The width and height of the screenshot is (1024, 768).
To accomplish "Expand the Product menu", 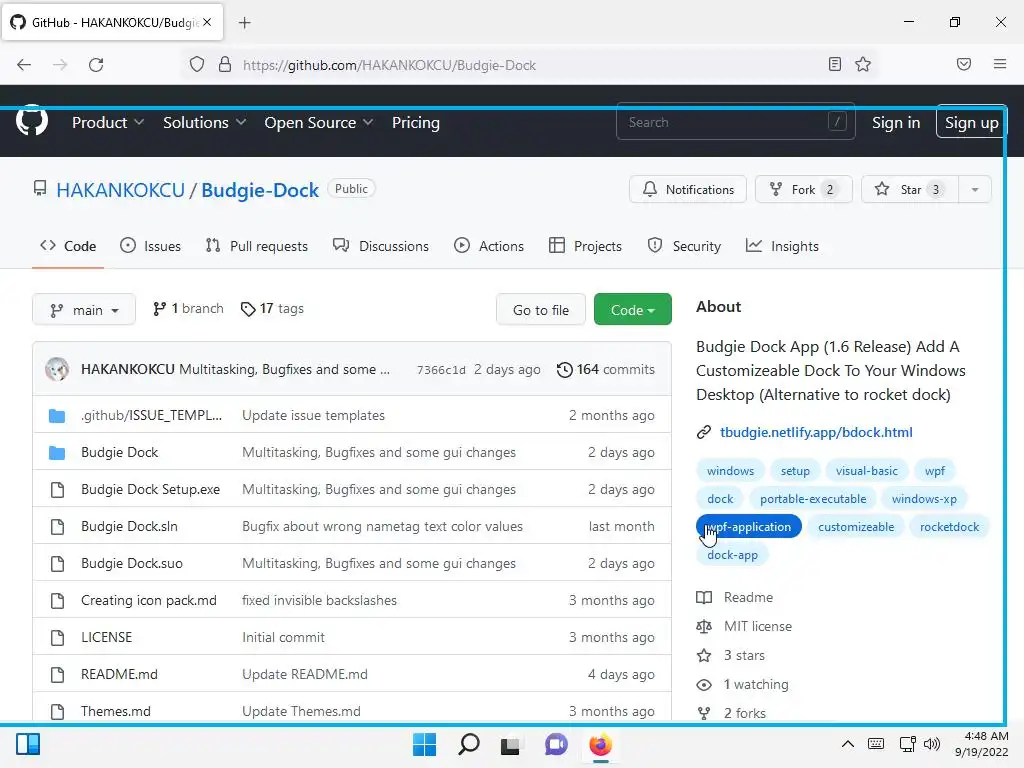I will tap(108, 122).
